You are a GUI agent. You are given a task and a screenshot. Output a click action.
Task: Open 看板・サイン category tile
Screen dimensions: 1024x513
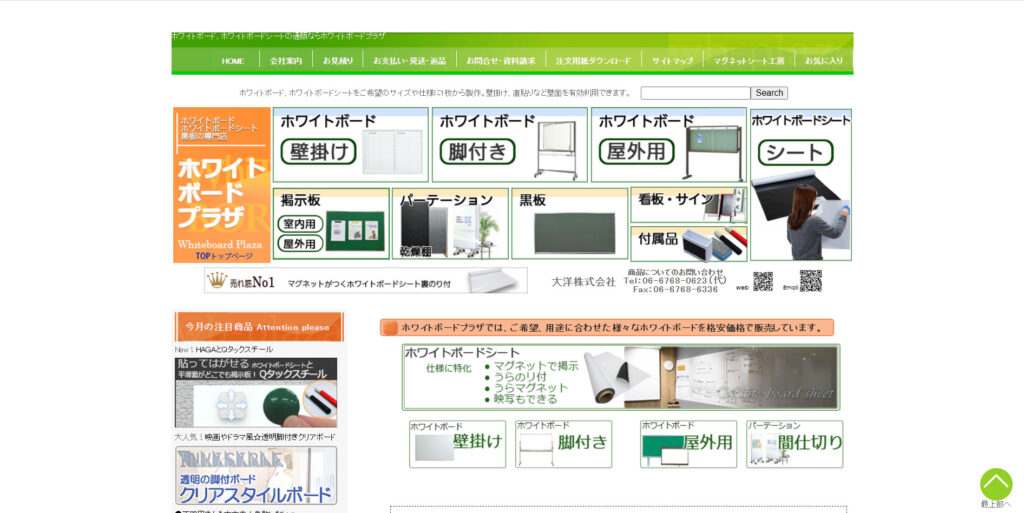[x=689, y=205]
